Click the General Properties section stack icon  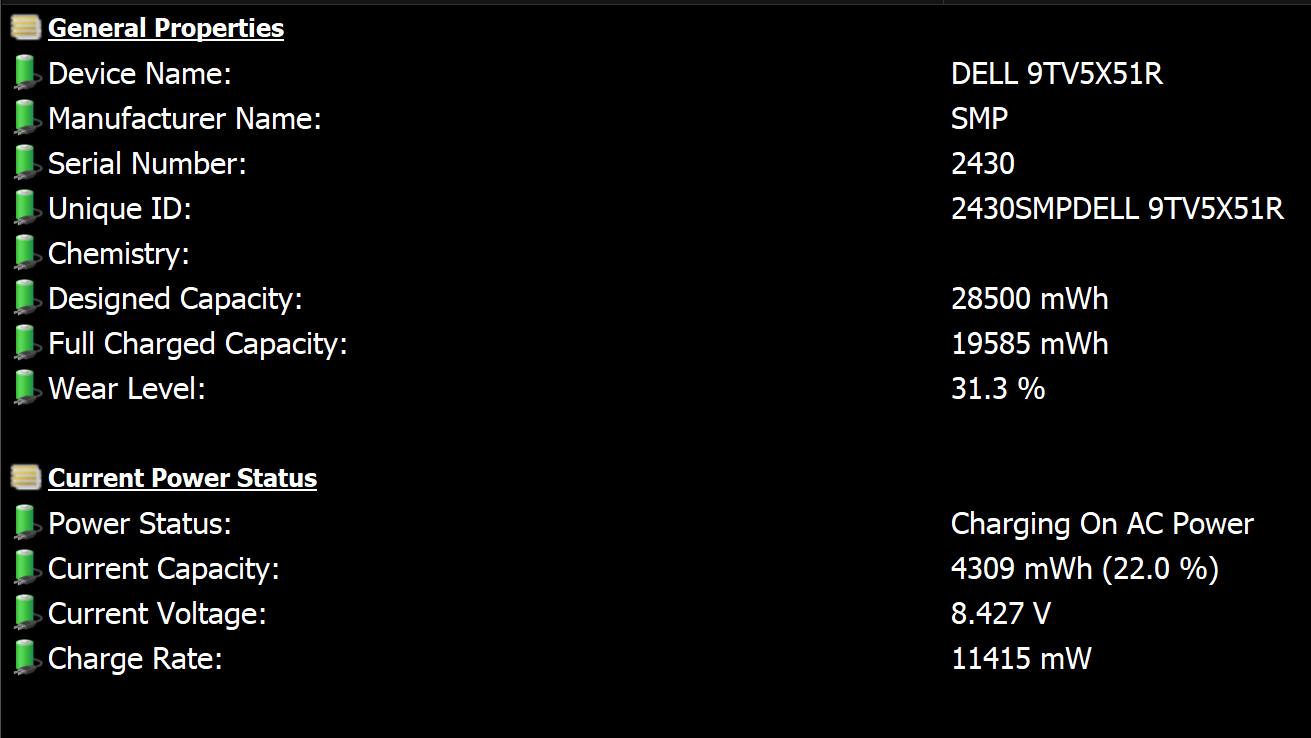pos(26,28)
